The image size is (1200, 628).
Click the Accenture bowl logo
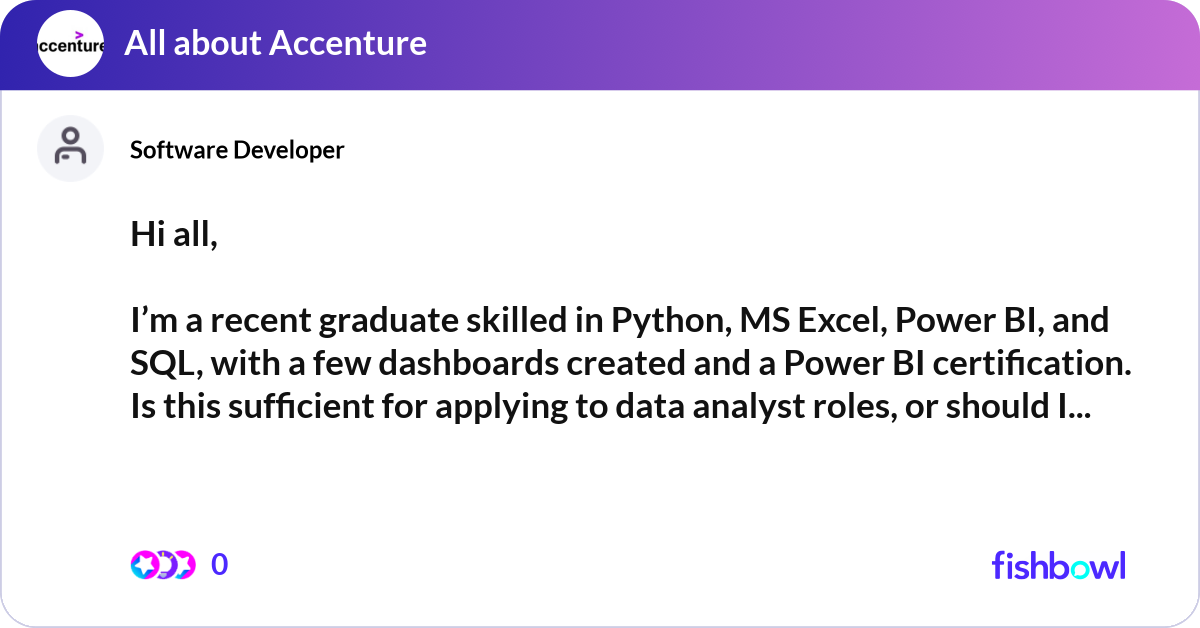click(x=70, y=44)
